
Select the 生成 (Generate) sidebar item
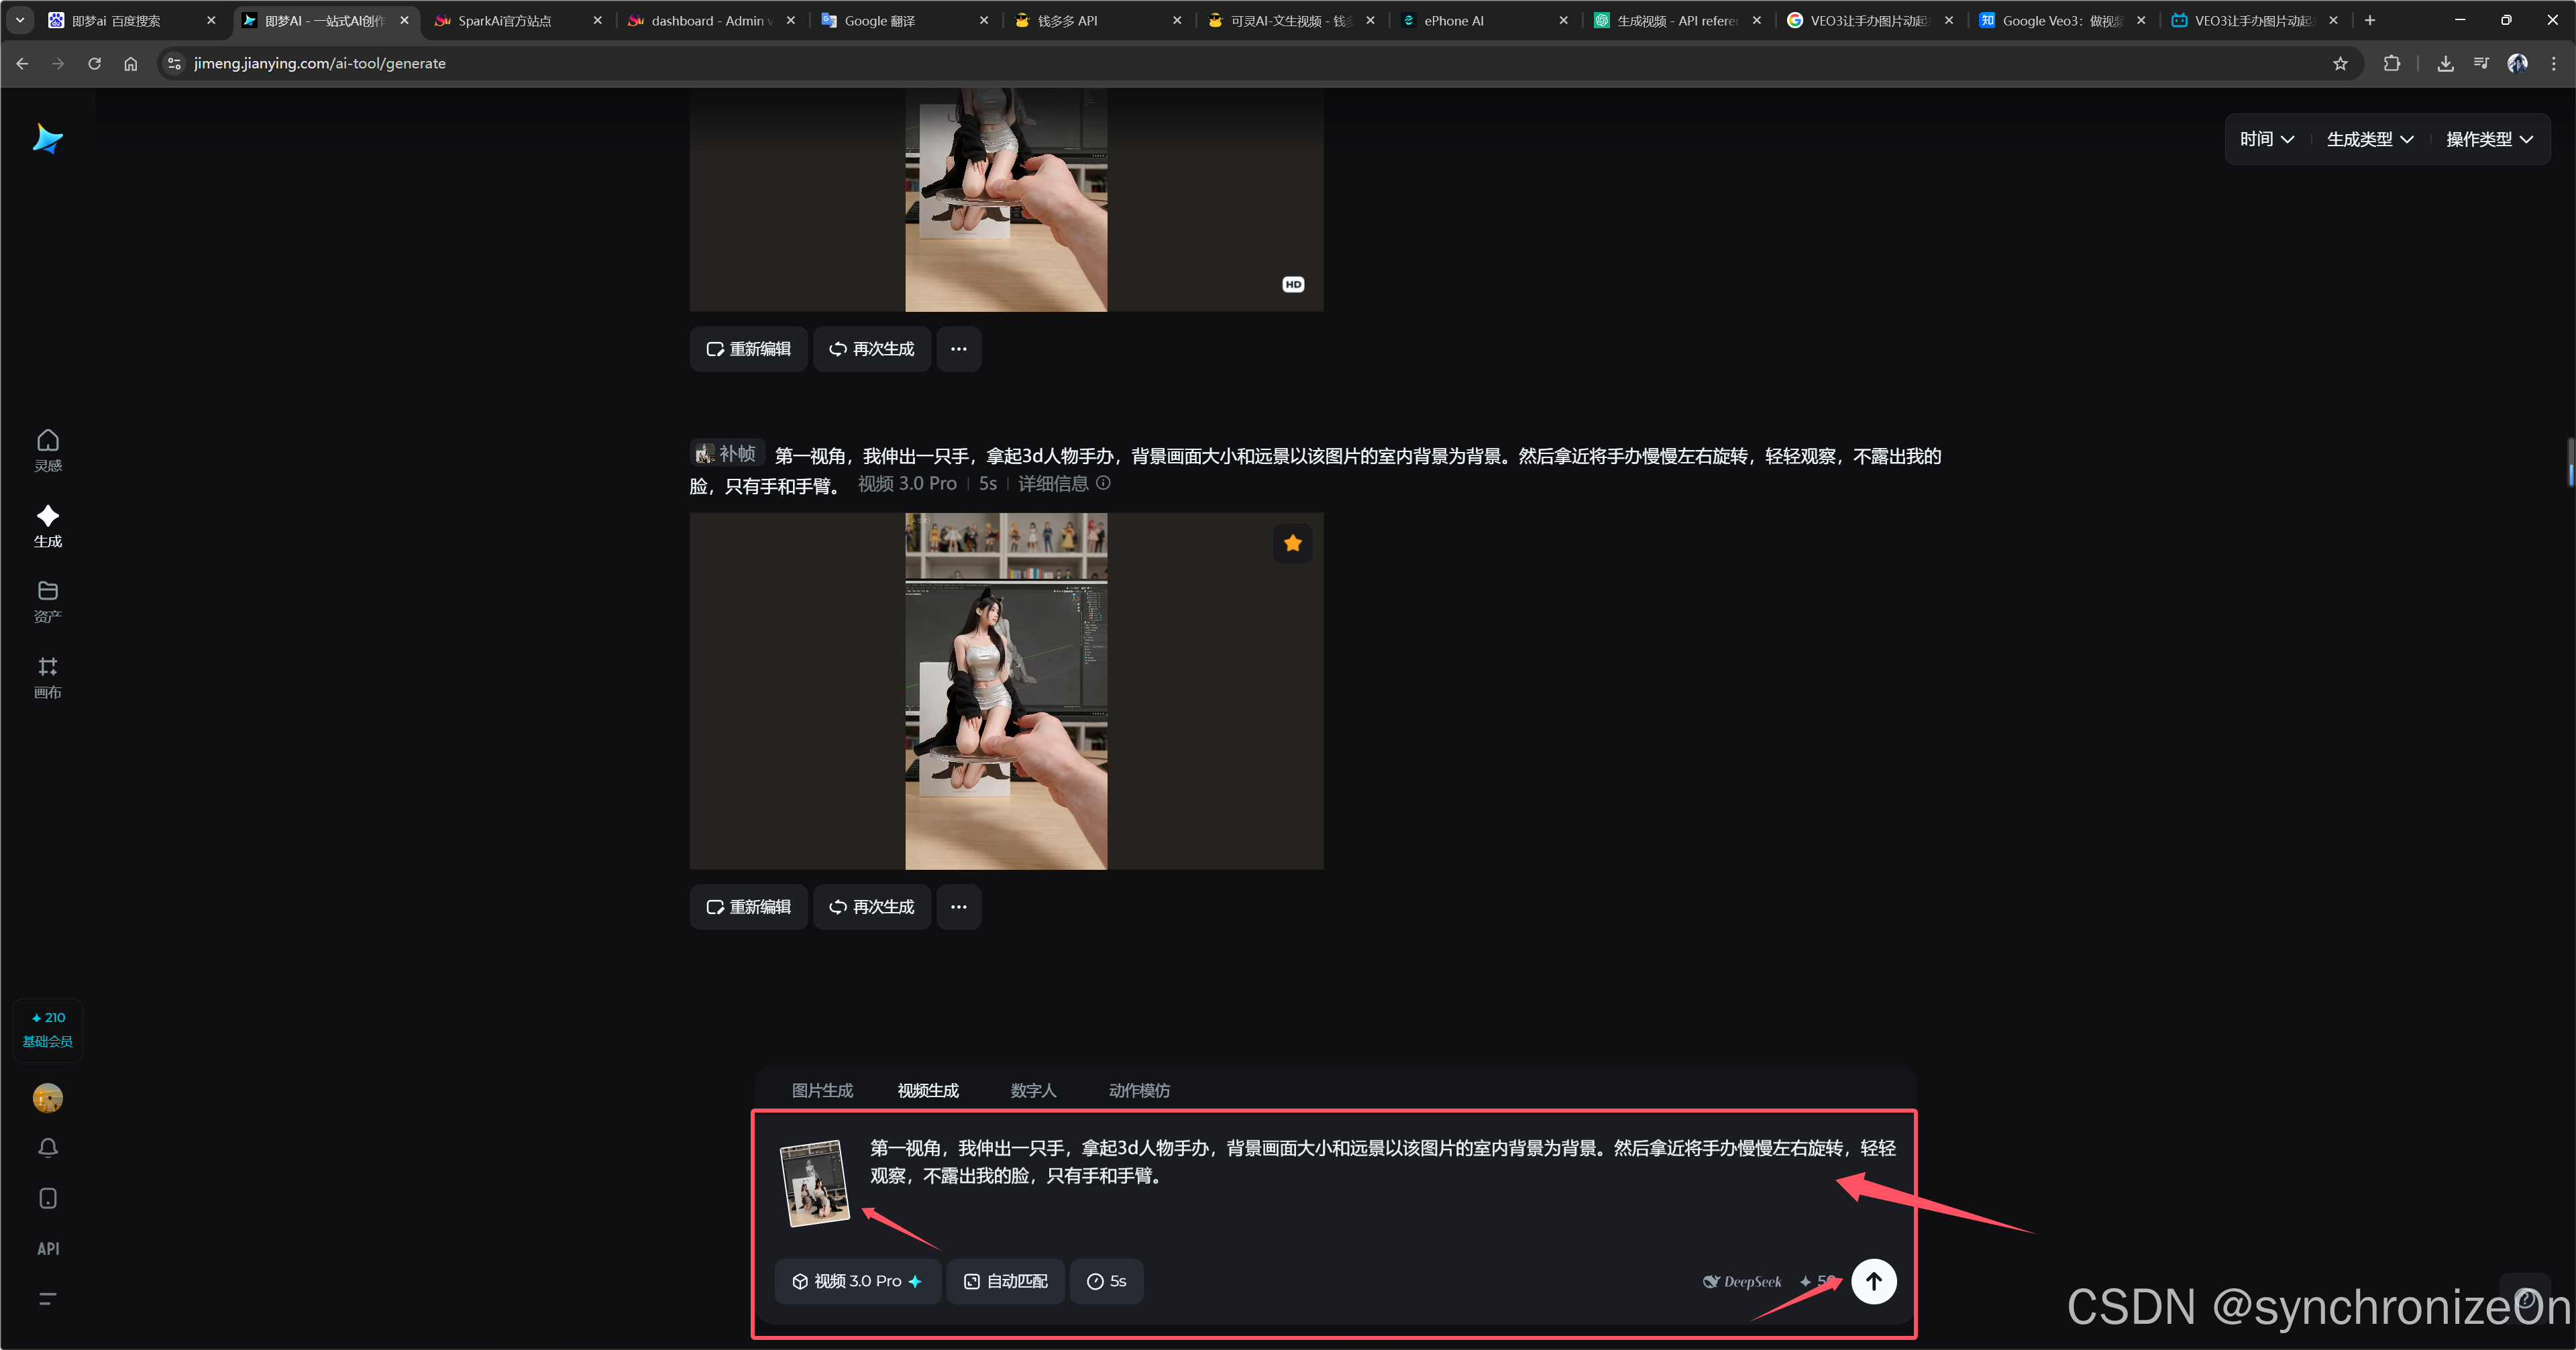point(48,526)
